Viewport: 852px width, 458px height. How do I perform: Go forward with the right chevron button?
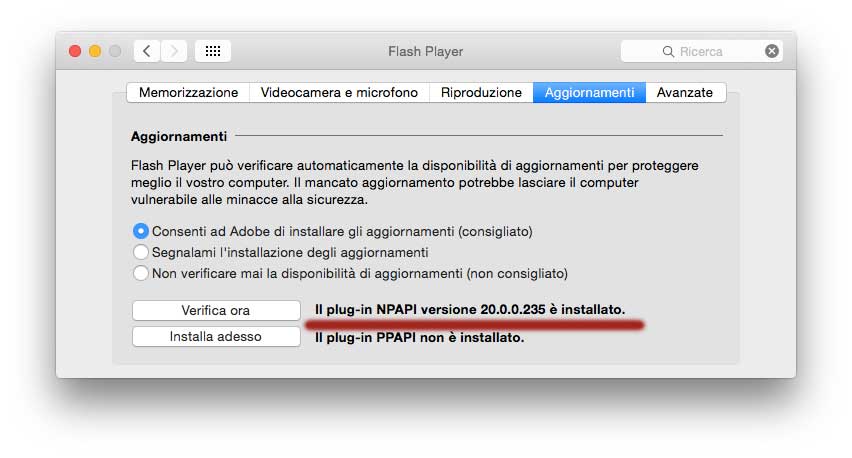174,51
